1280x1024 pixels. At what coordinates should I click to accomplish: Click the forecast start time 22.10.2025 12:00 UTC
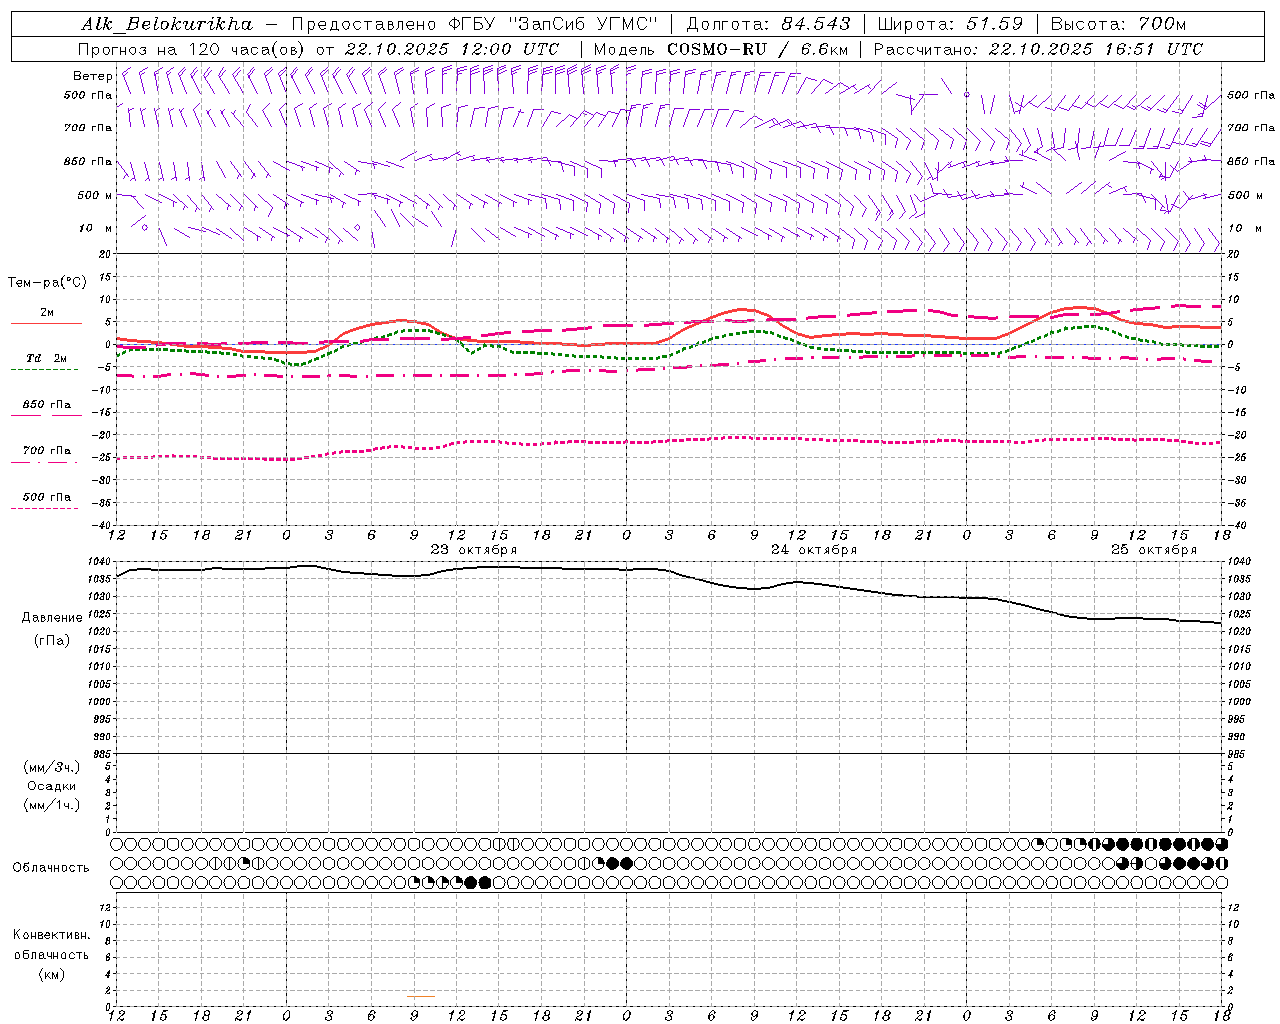451,49
